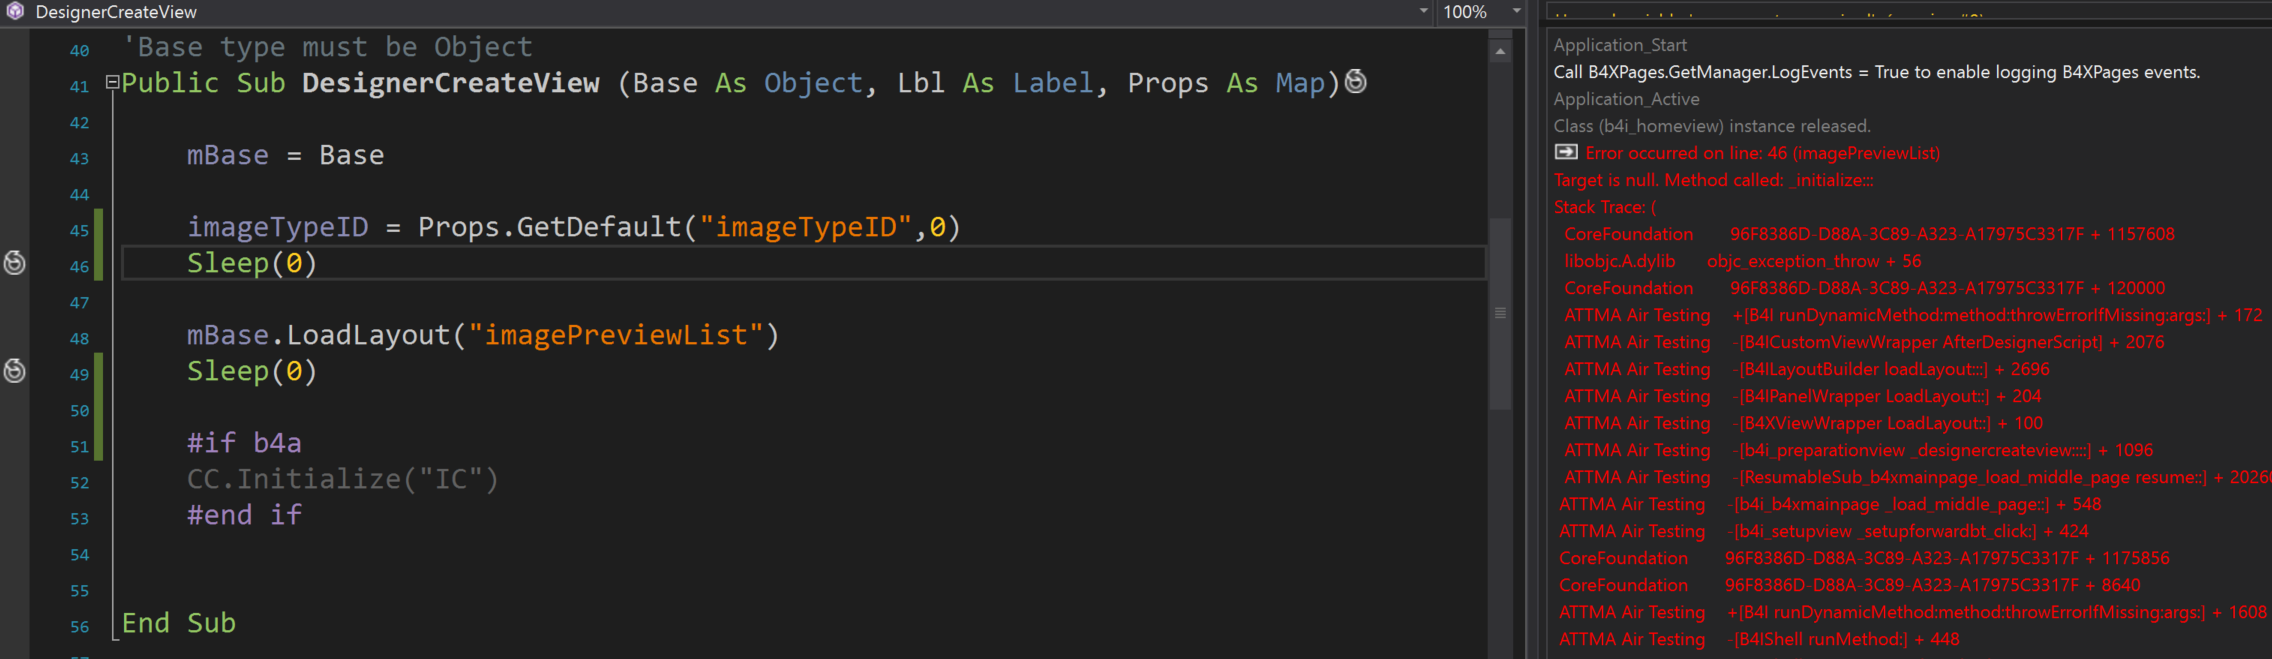Open the sub navigator dropdown arrow
This screenshot has width=2272, height=659.
coord(1424,11)
